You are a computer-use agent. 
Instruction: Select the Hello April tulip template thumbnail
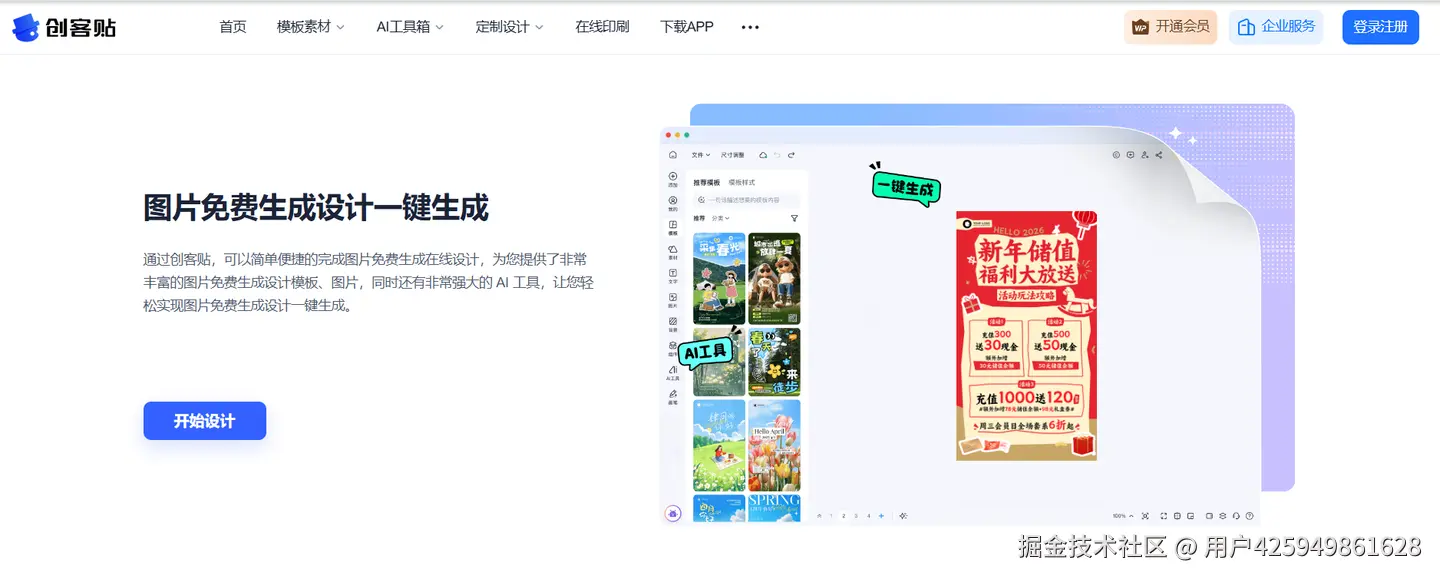(x=775, y=445)
